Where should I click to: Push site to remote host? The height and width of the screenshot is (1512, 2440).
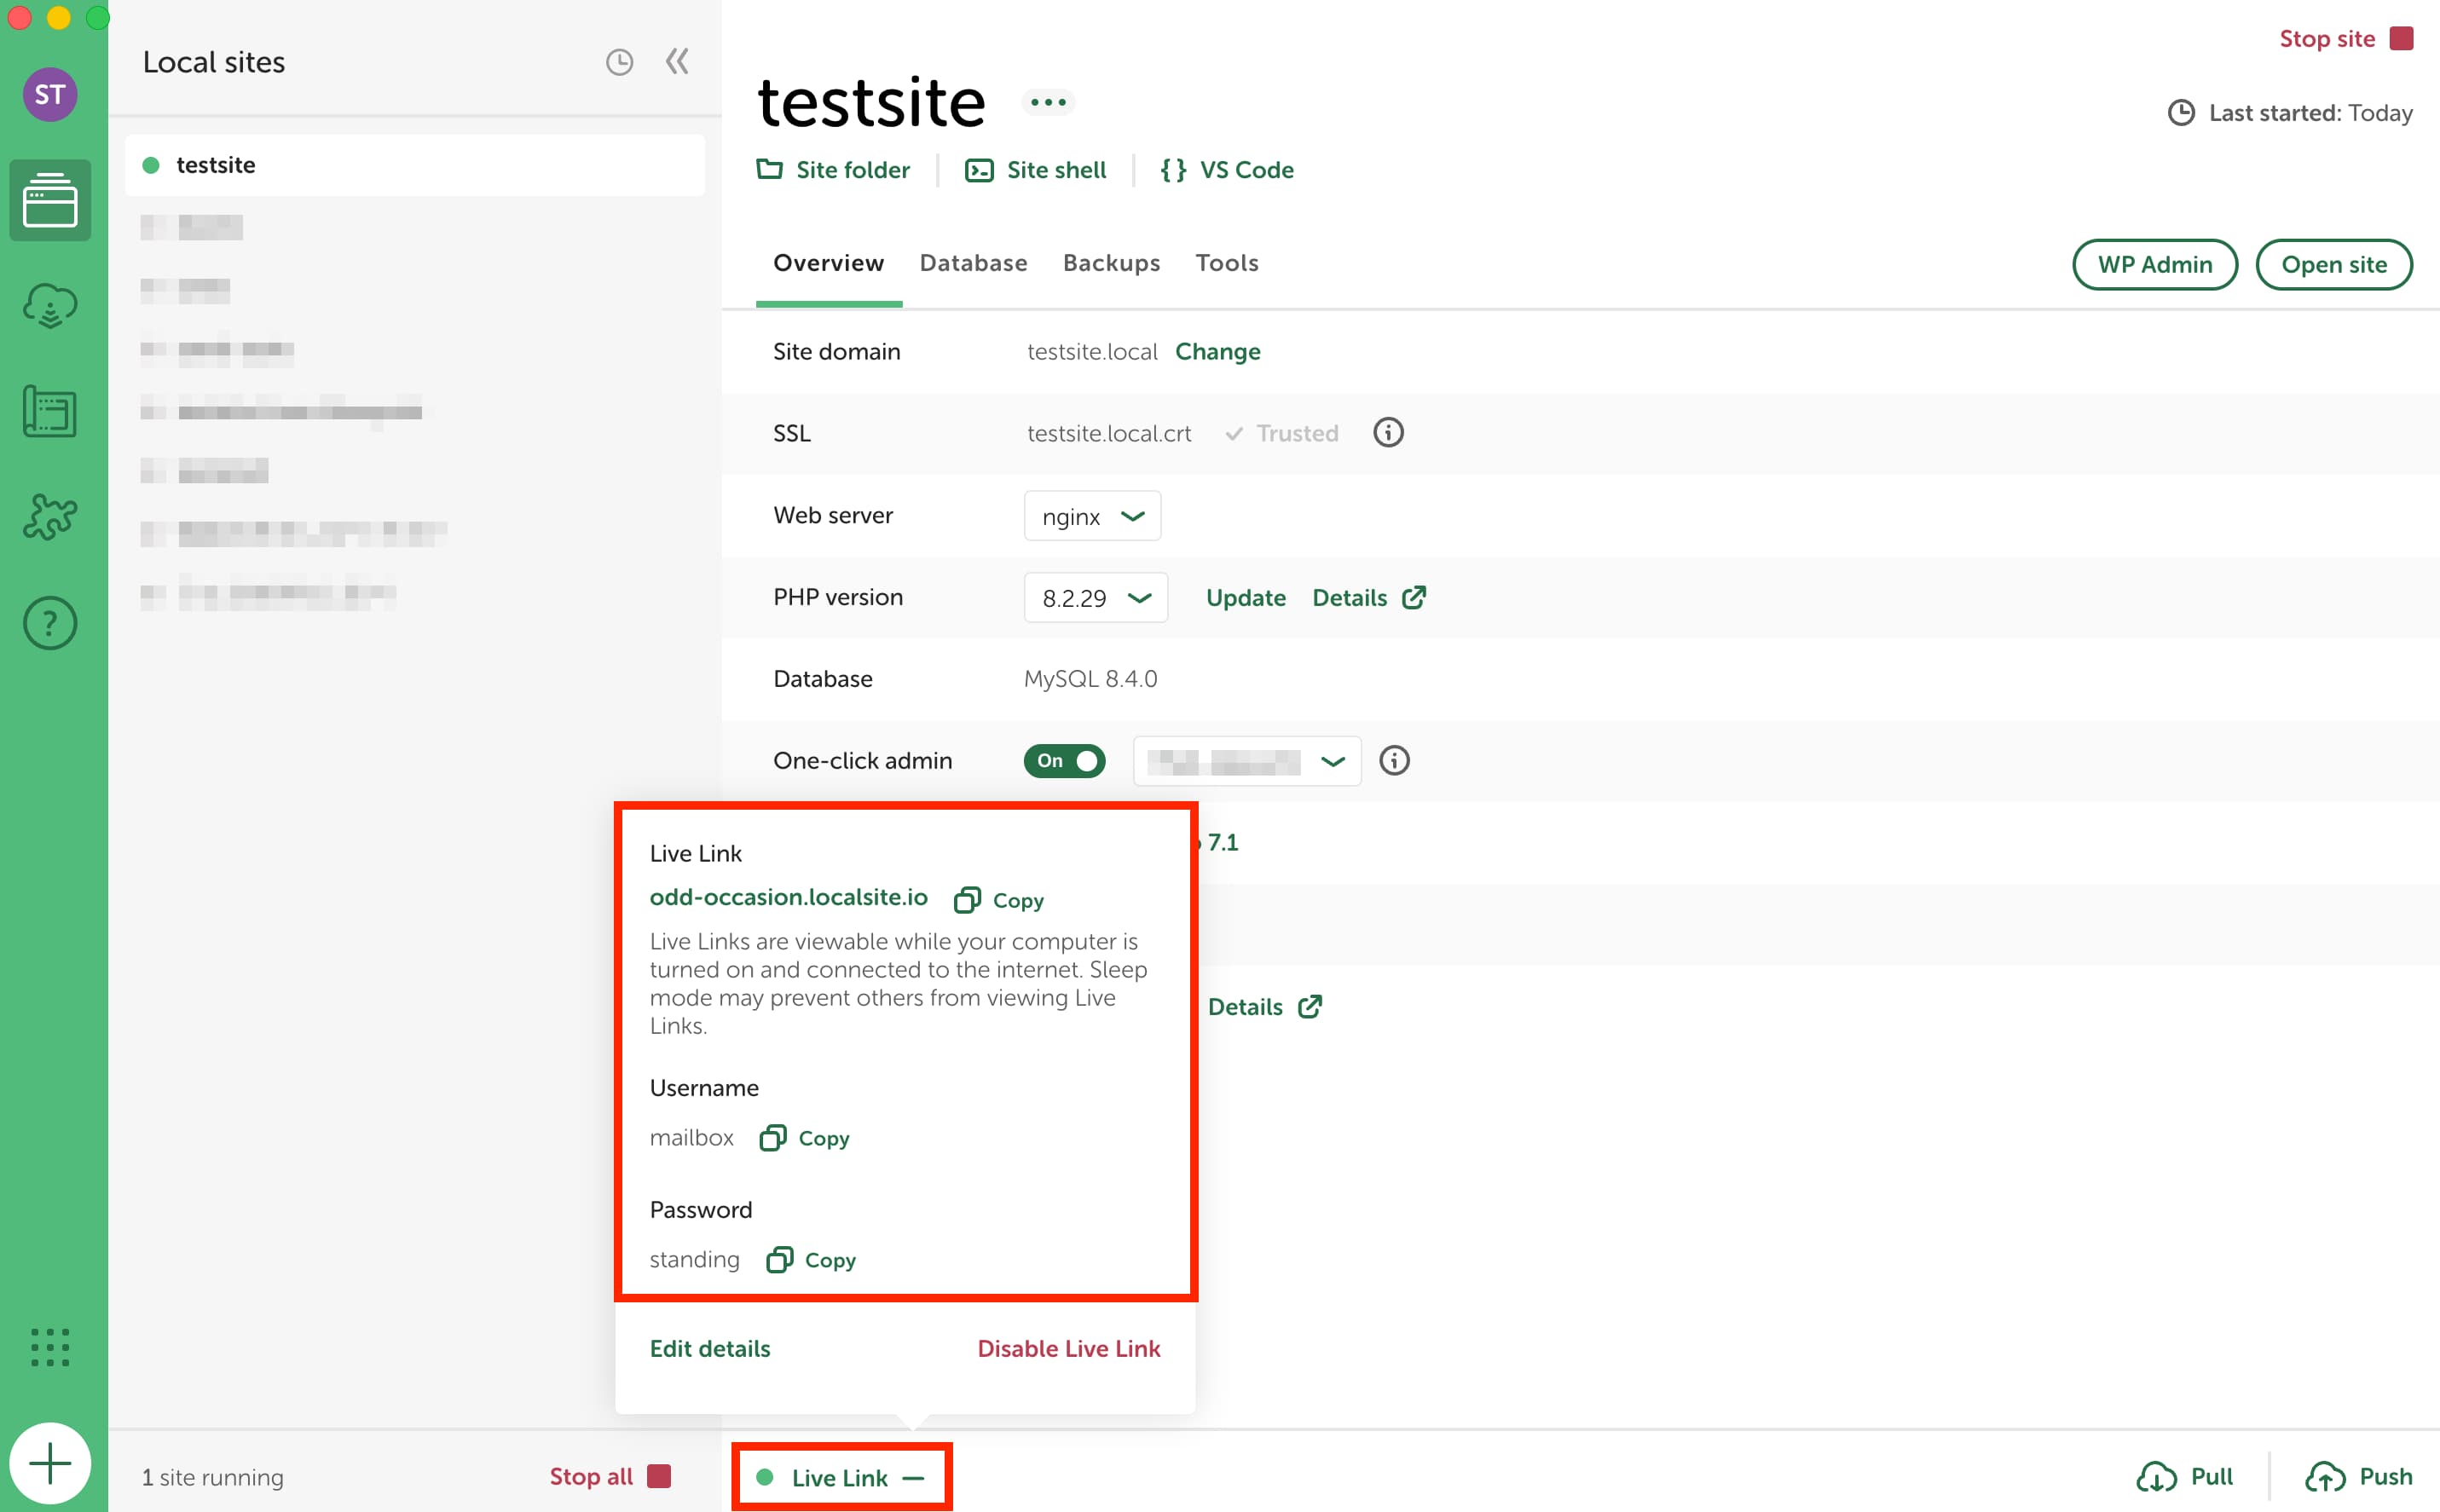[2359, 1477]
